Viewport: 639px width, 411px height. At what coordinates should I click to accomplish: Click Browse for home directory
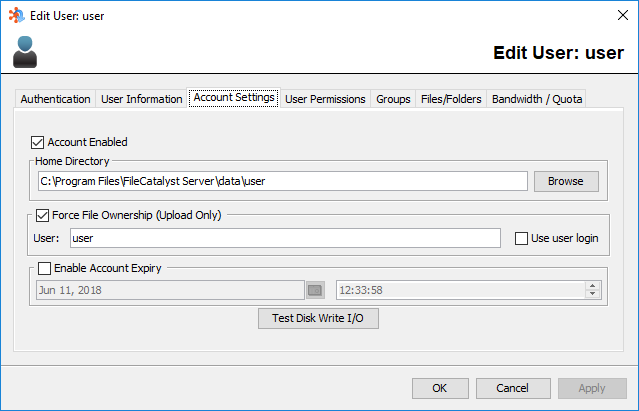click(x=566, y=181)
